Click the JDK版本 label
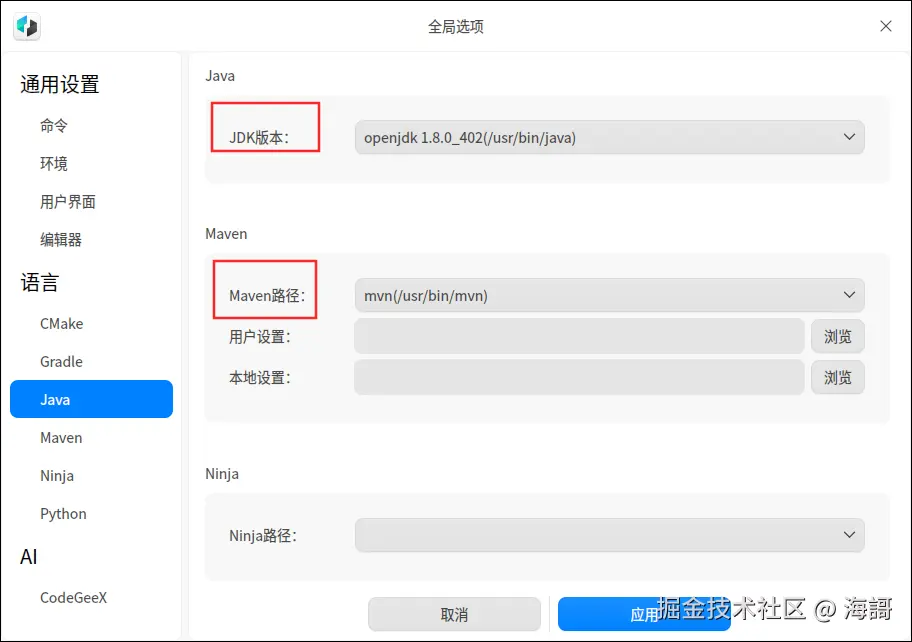Screen dimensions: 912x642 [x=259, y=138]
